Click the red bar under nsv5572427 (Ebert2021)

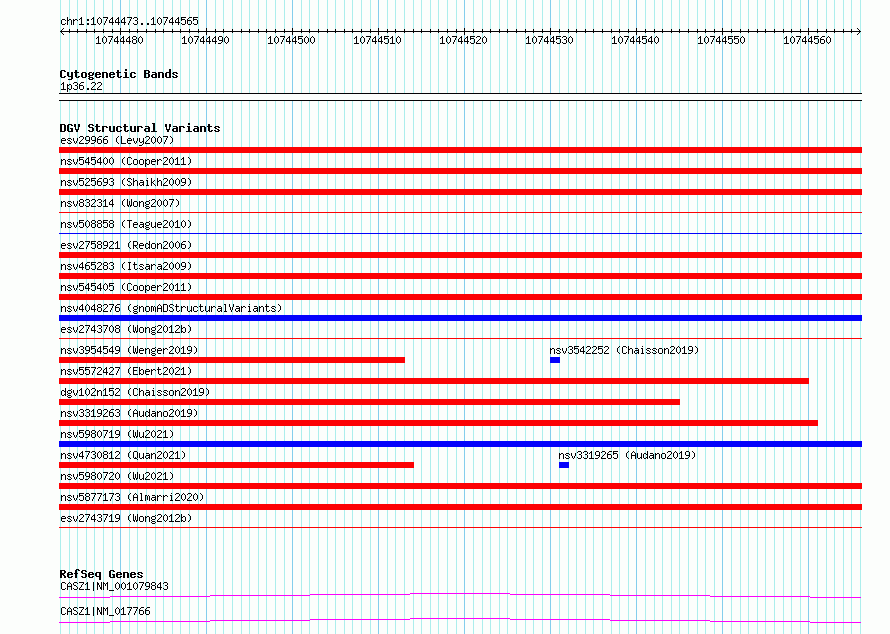434,381
